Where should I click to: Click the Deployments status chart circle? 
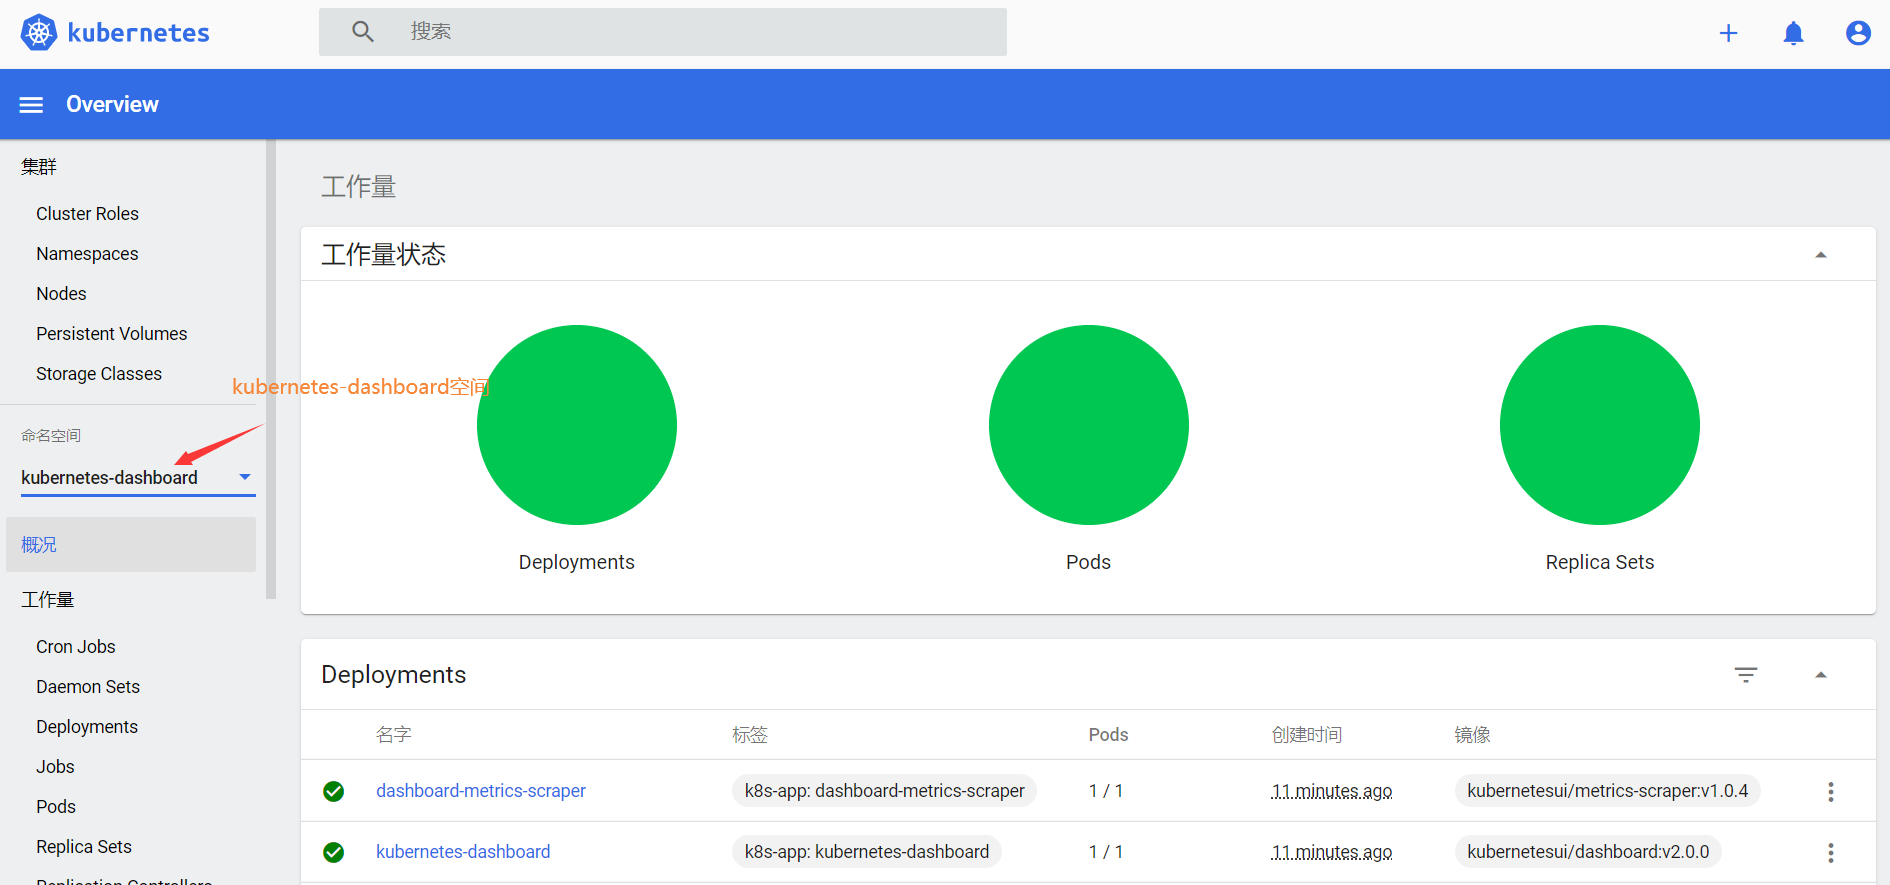pos(577,425)
